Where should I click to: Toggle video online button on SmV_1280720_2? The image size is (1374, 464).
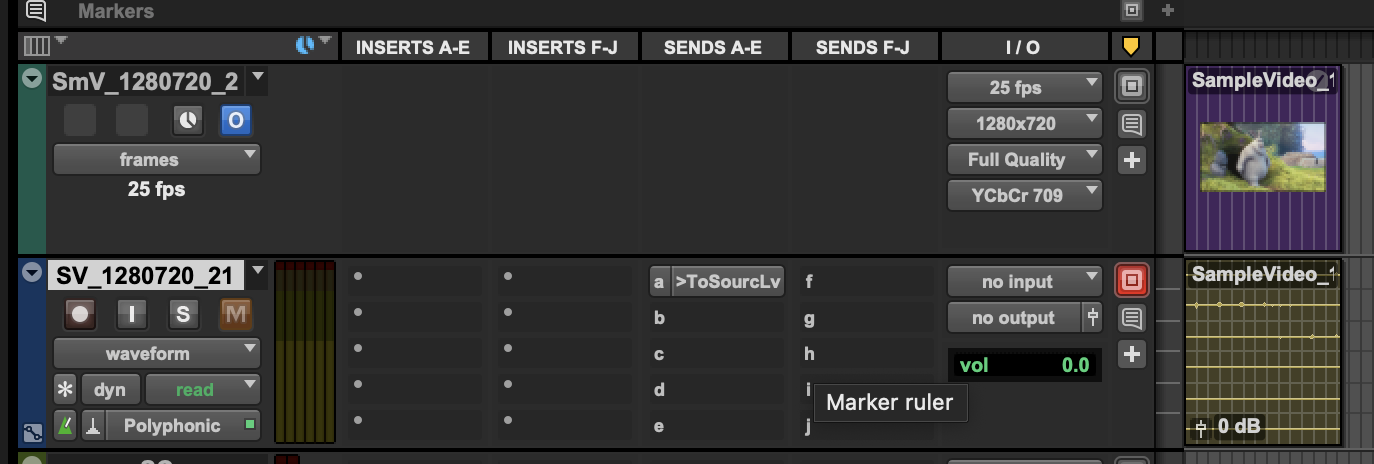tap(235, 121)
